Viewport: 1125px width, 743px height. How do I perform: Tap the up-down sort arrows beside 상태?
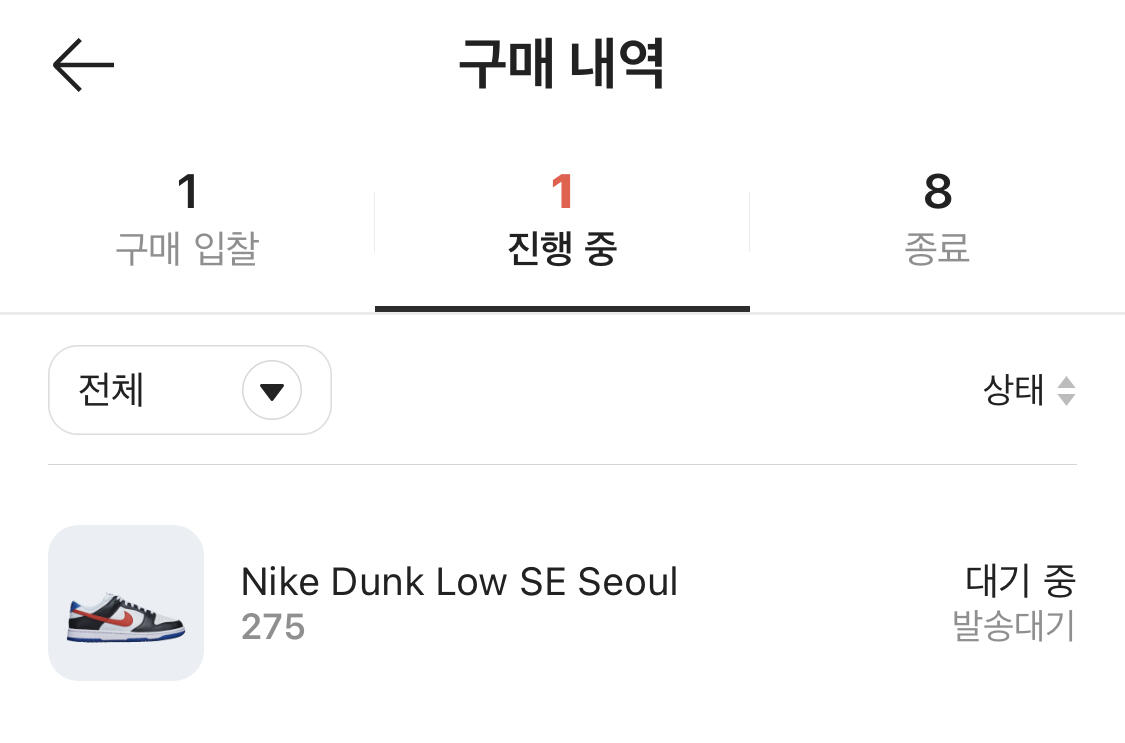[1066, 391]
